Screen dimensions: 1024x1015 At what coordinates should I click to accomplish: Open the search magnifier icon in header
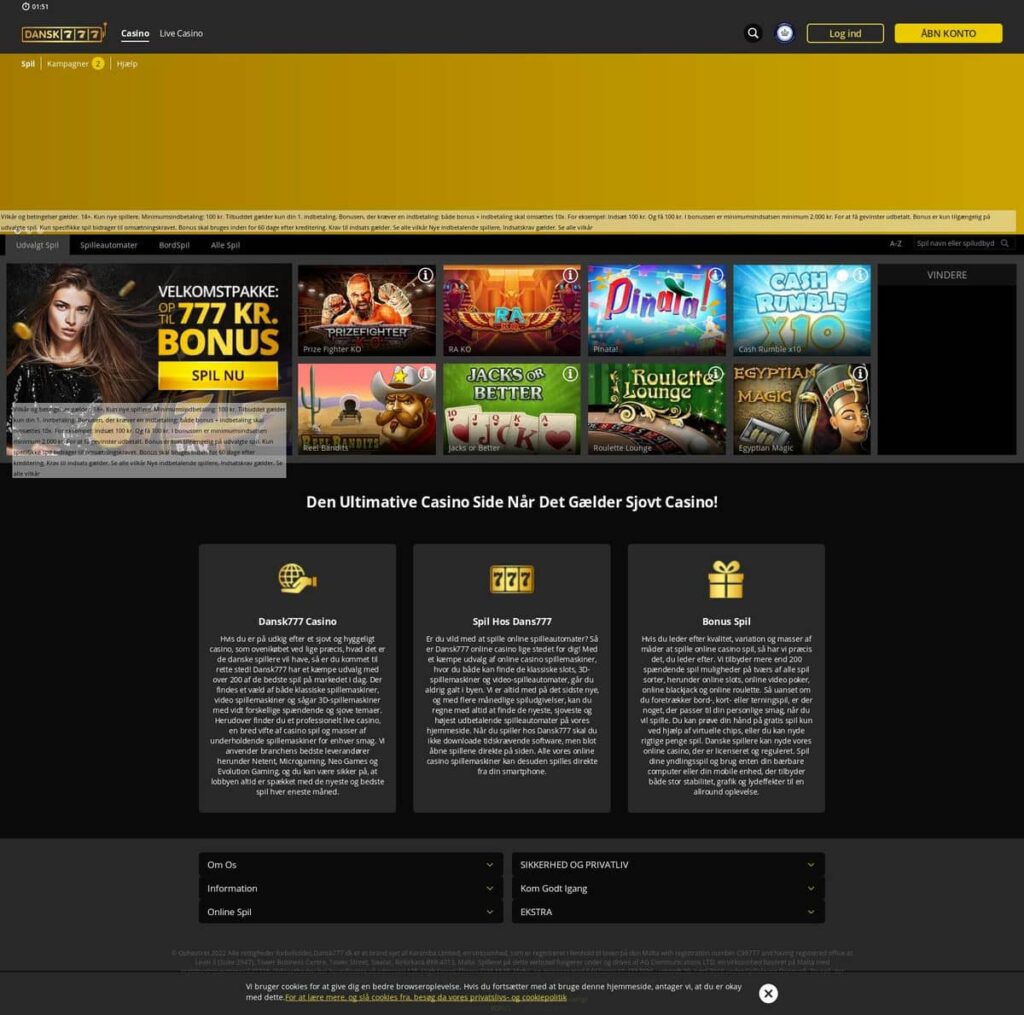coord(753,33)
